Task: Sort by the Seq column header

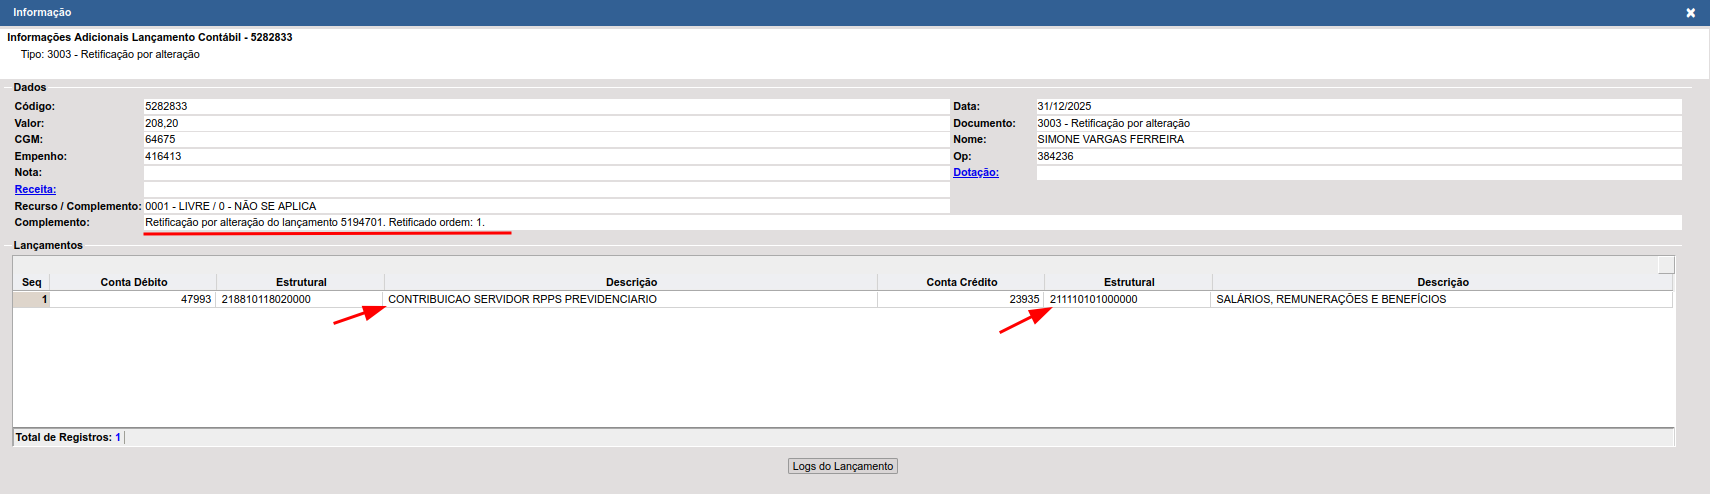Action: coord(31,282)
